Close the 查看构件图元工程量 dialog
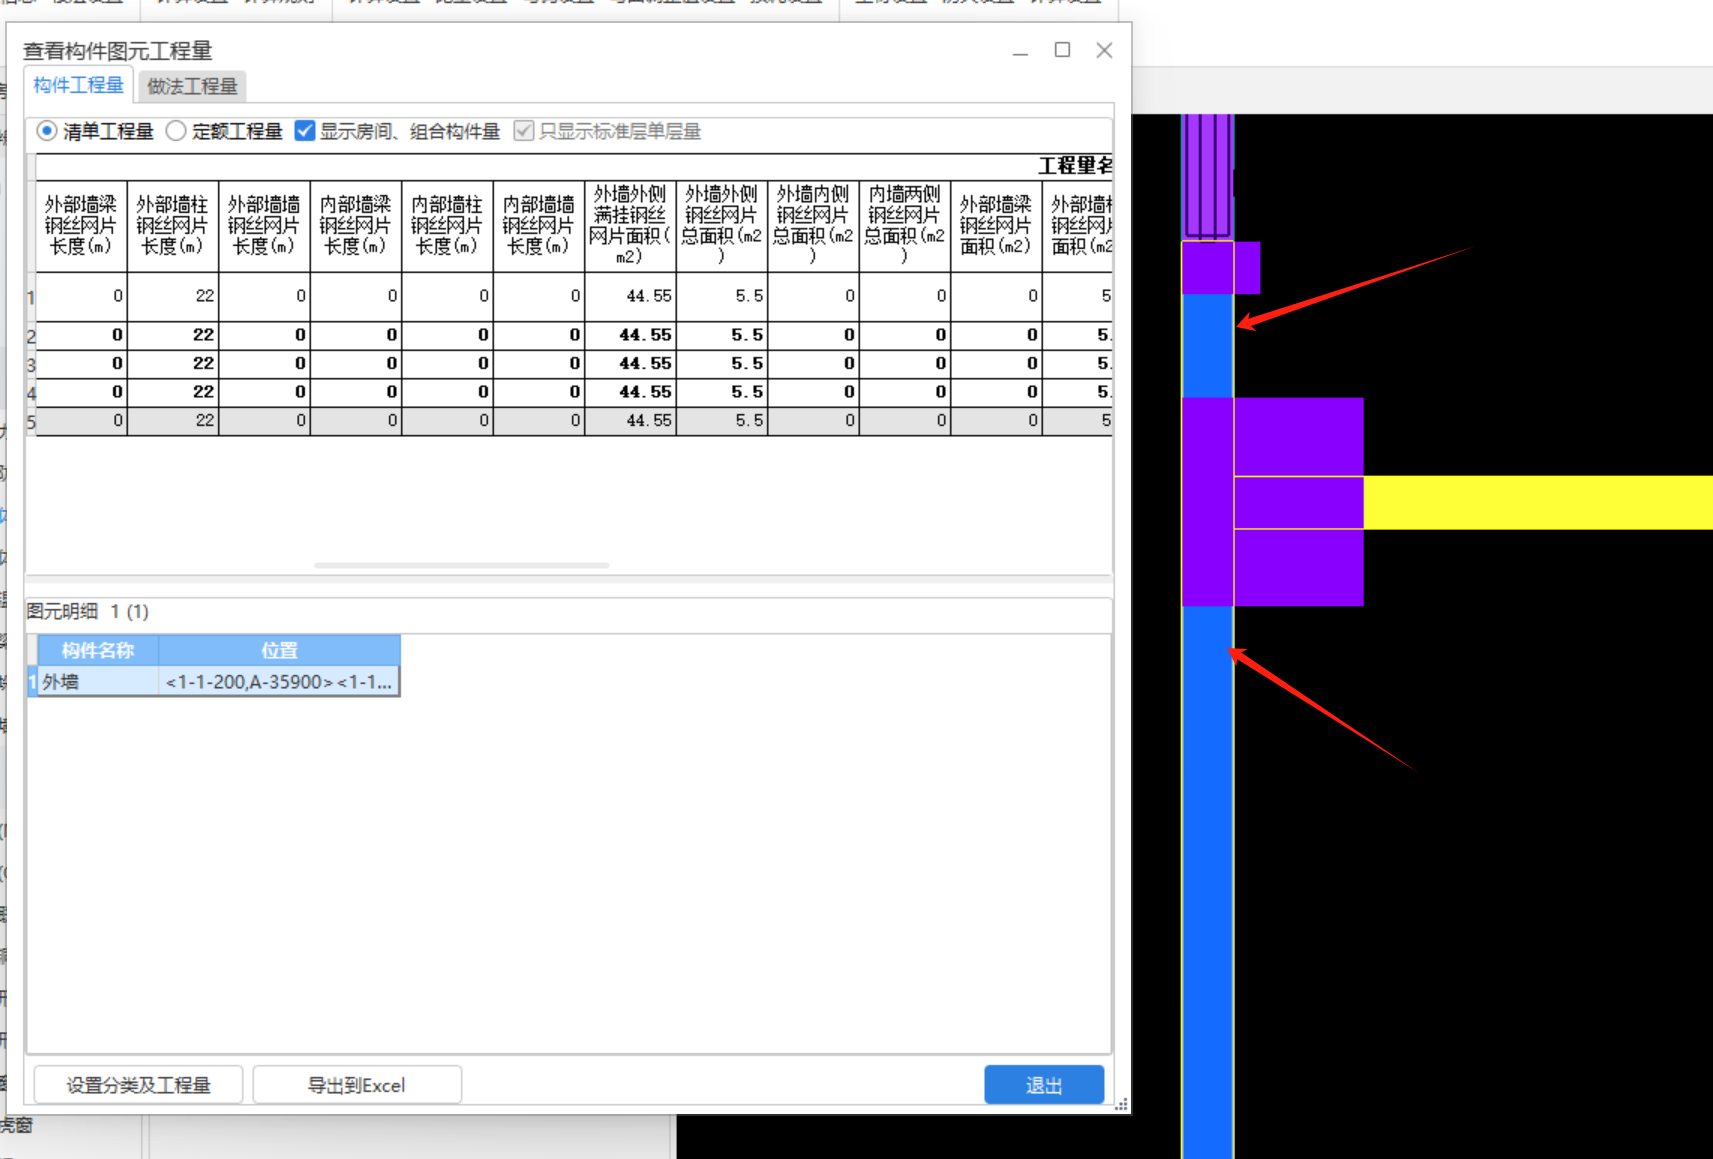Screen dimensions: 1713x1159 (x=1104, y=50)
